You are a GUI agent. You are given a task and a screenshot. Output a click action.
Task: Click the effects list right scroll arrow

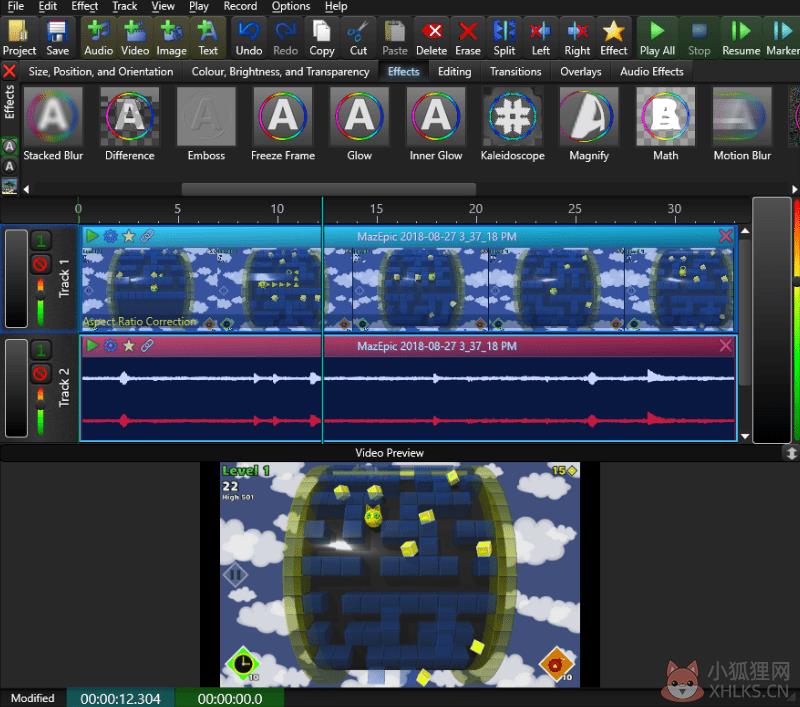(794, 189)
